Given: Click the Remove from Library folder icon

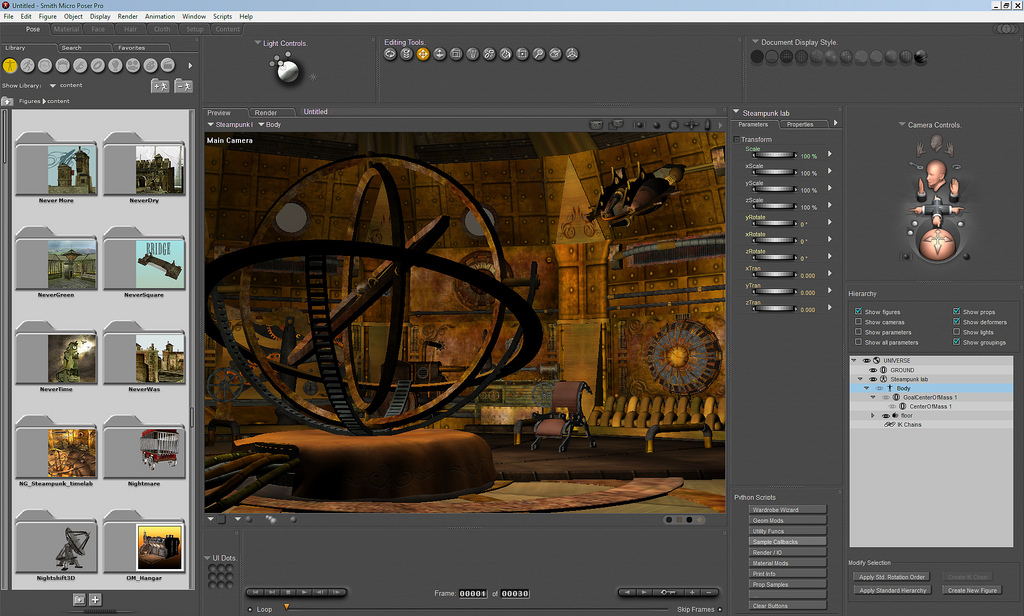Looking at the screenshot, I should pyautogui.click(x=183, y=86).
